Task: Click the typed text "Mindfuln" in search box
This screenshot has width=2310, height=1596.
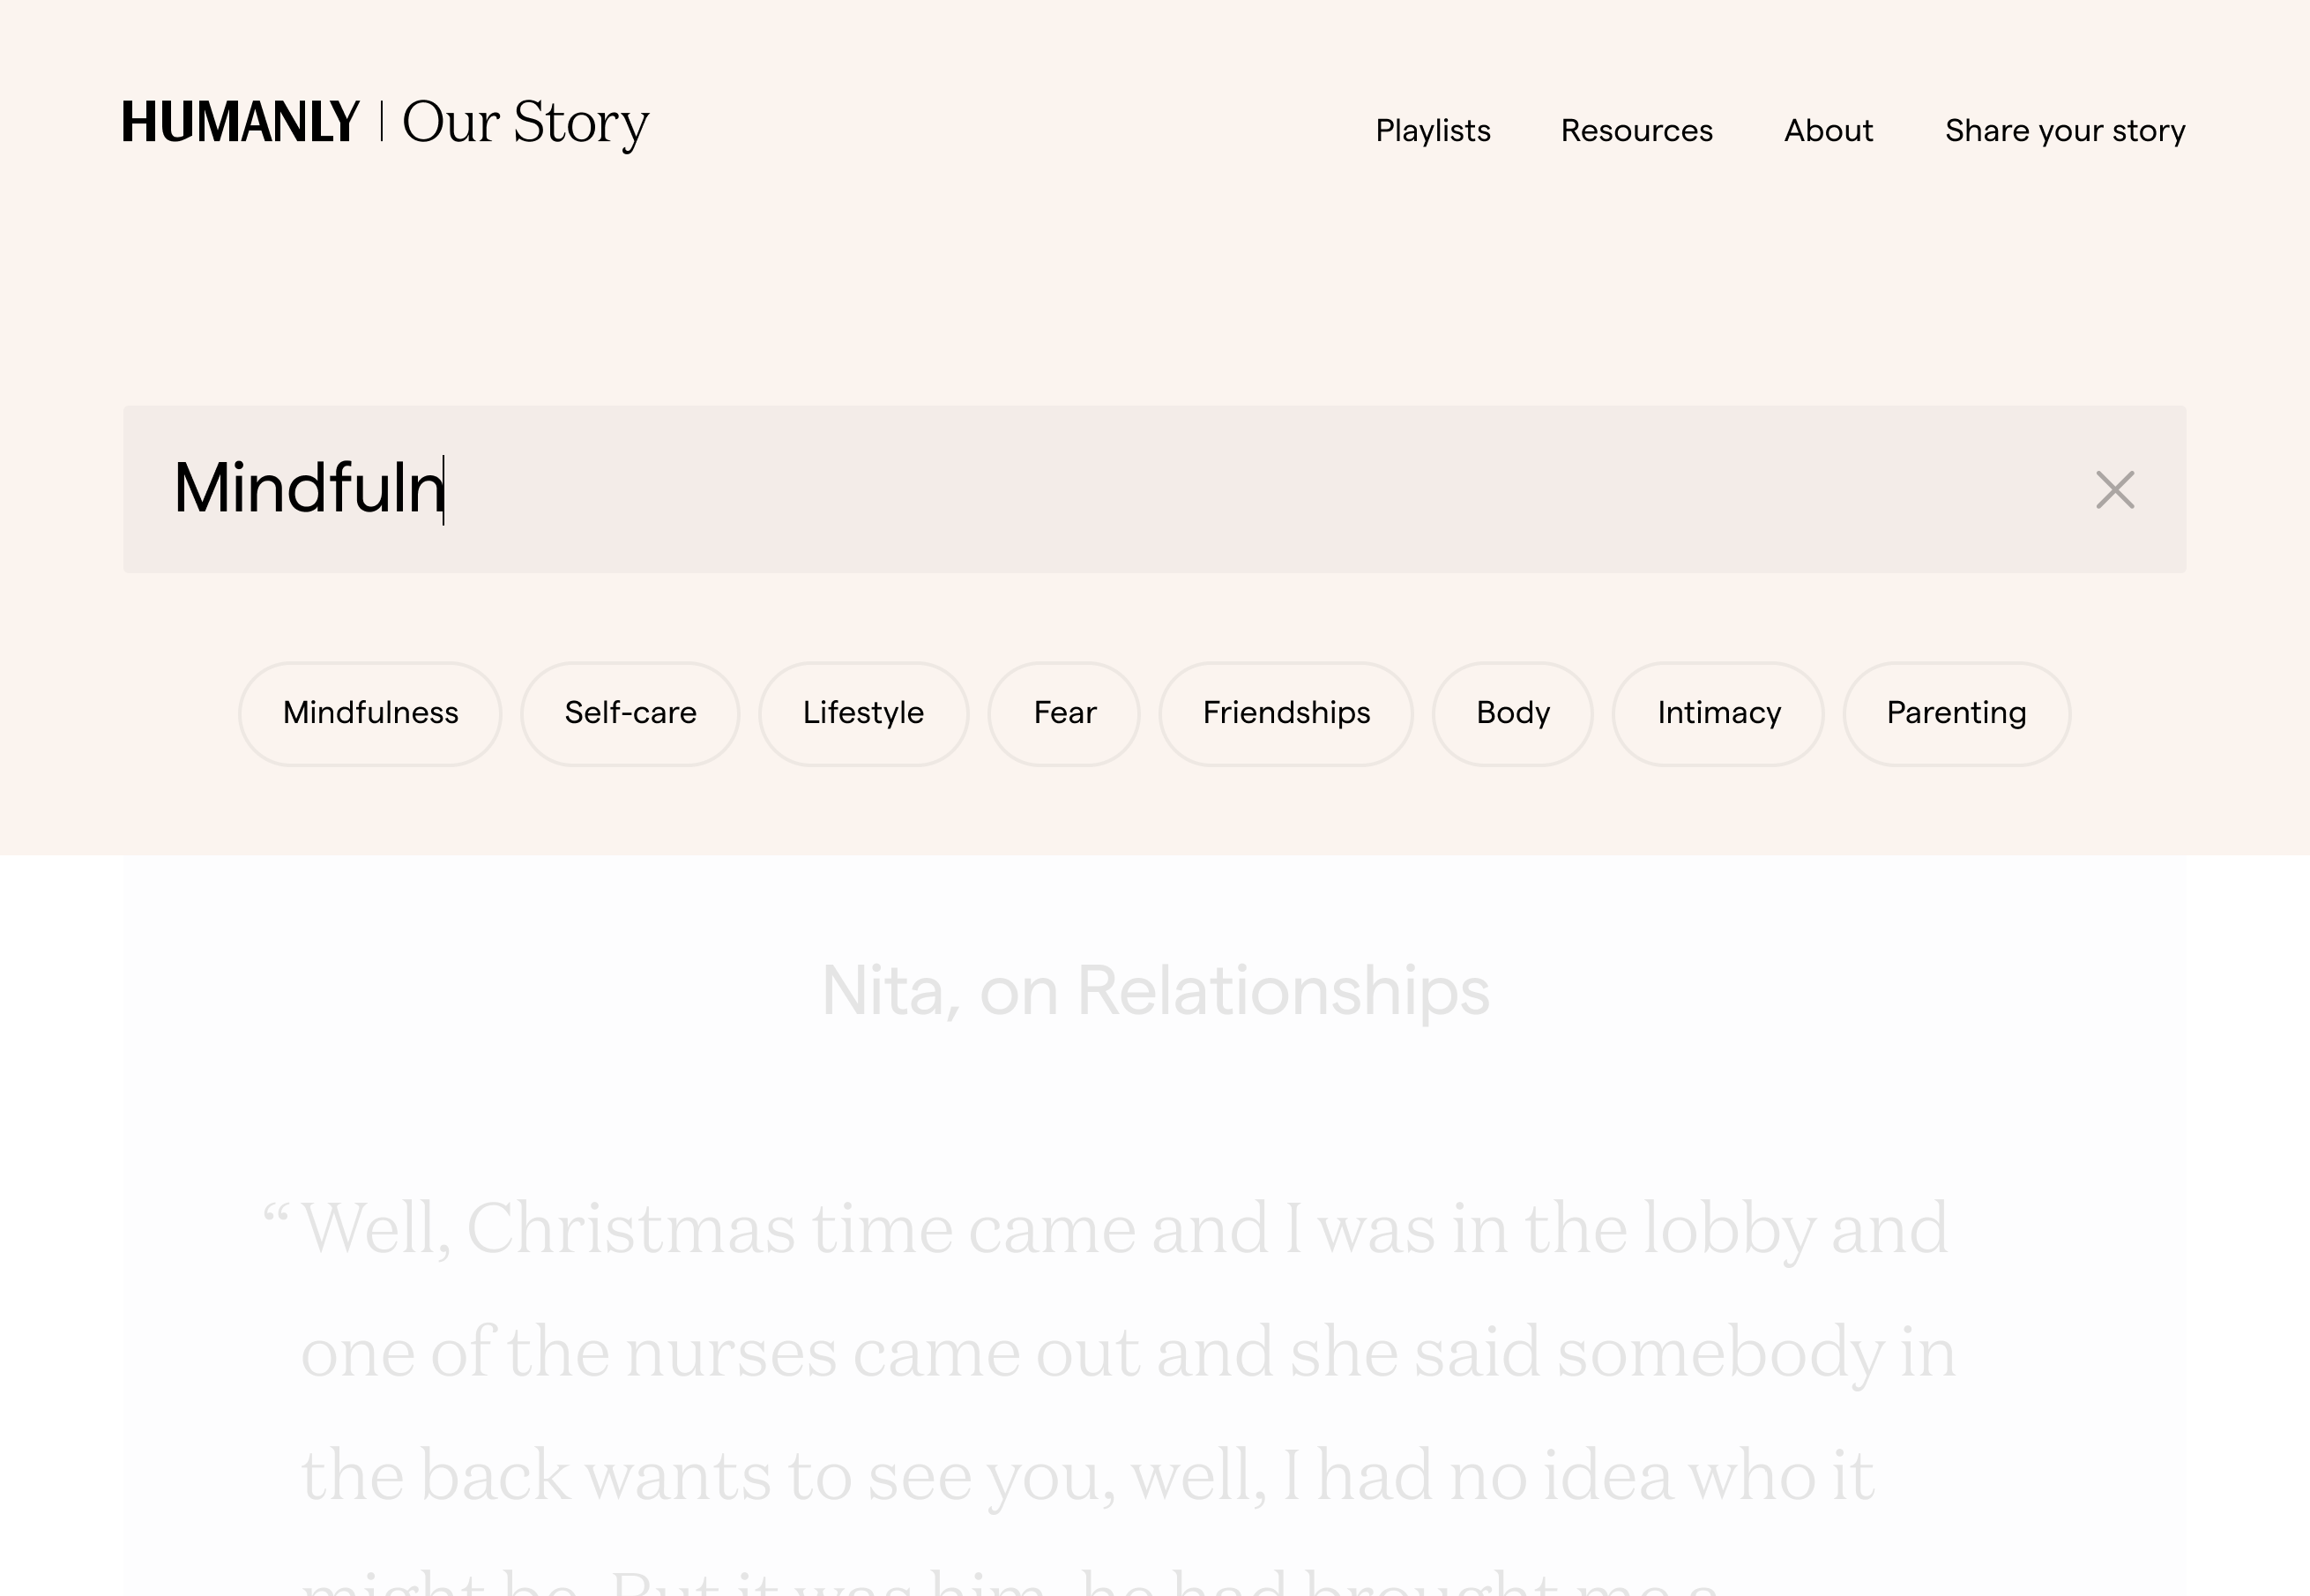Action: (308, 489)
